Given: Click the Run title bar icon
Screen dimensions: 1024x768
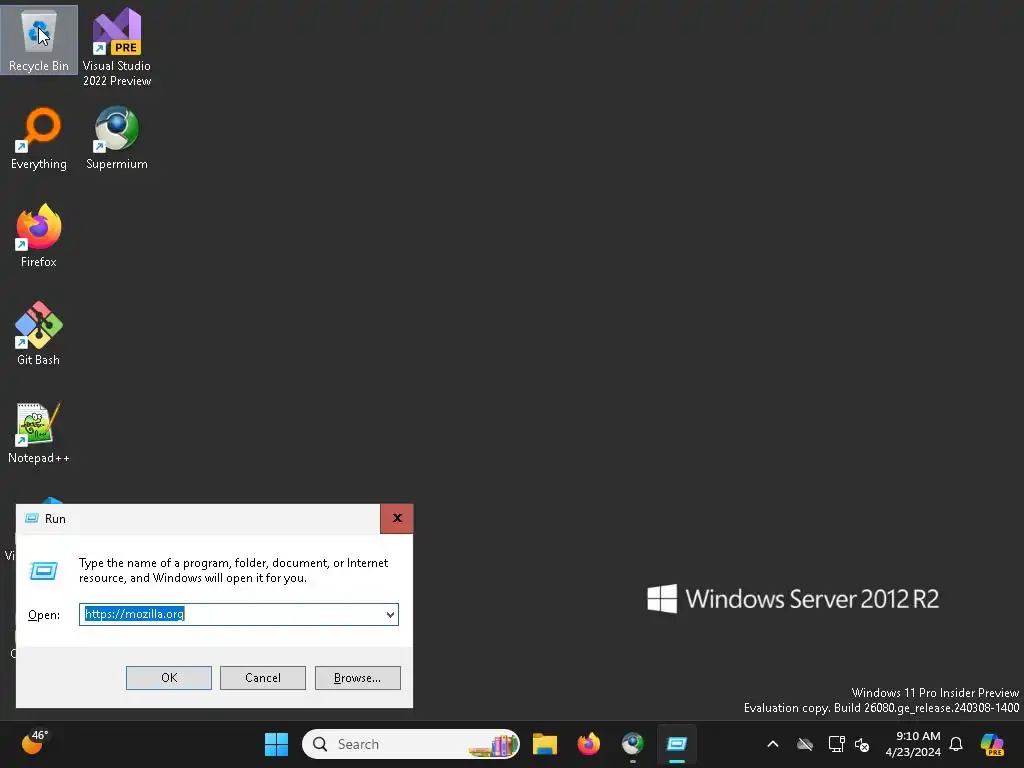Looking at the screenshot, I should tap(31, 519).
